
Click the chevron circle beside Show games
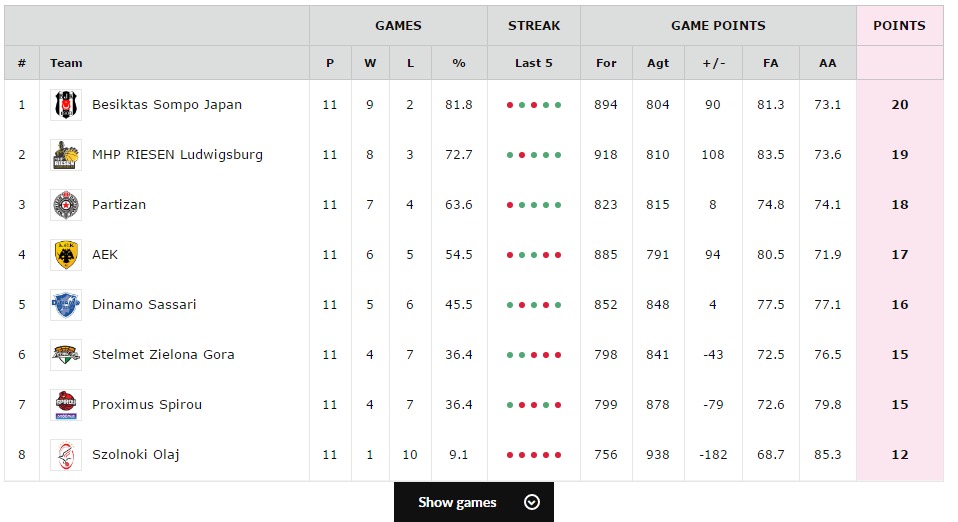coord(532,502)
